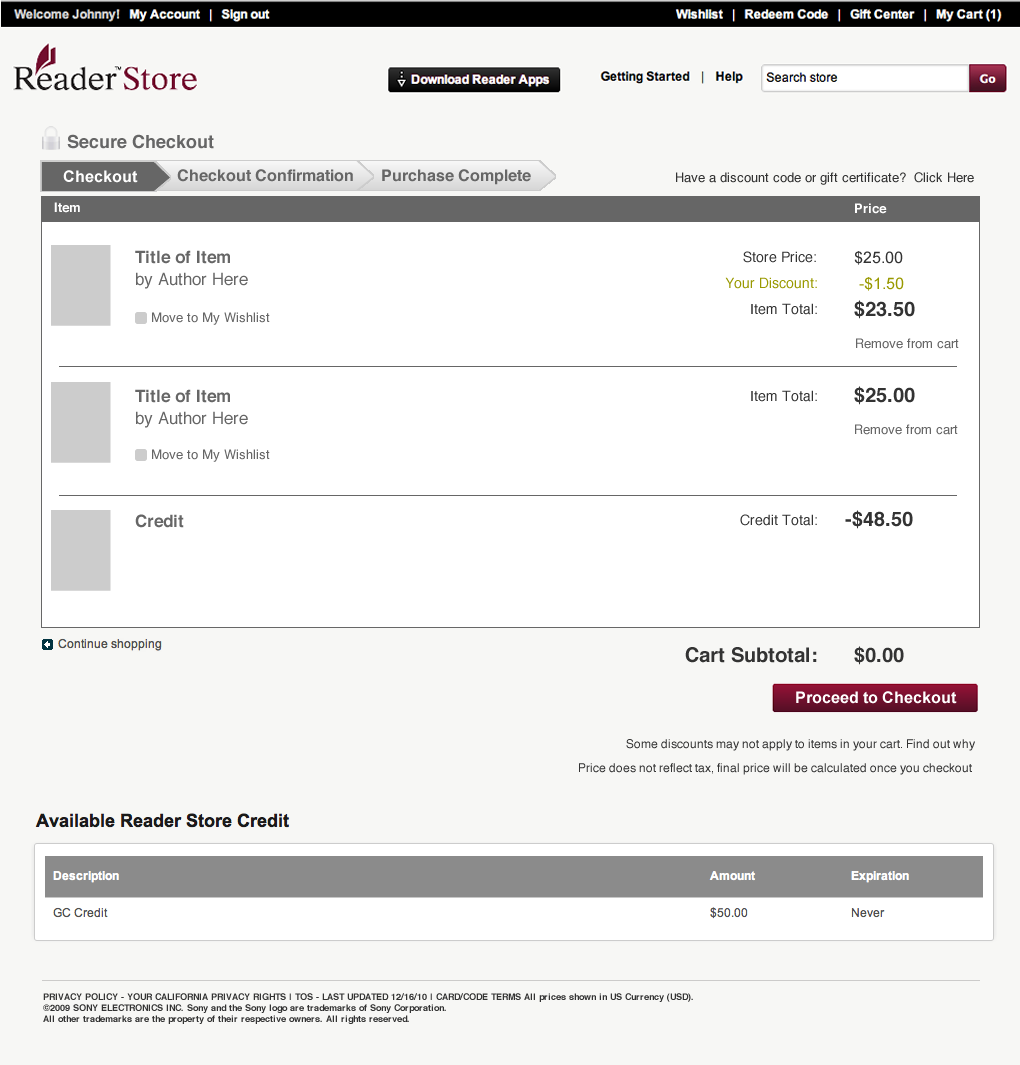Click the Secure Checkout lock icon
Screen dimensions: 1020x1065
(x=51, y=139)
